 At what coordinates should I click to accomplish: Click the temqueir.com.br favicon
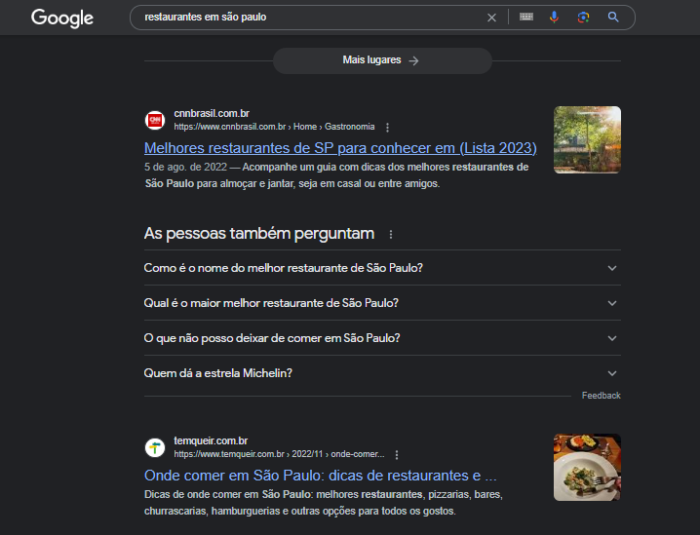click(155, 447)
